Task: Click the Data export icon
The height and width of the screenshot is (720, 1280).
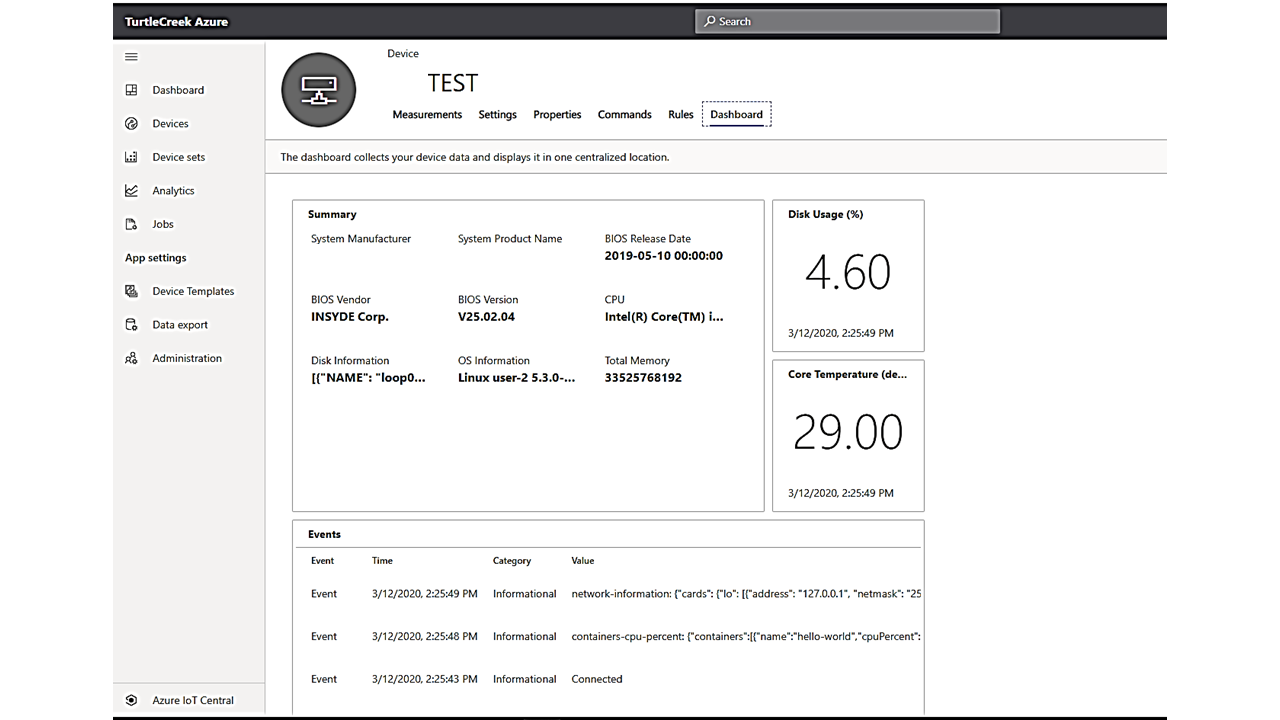Action: tap(131, 325)
